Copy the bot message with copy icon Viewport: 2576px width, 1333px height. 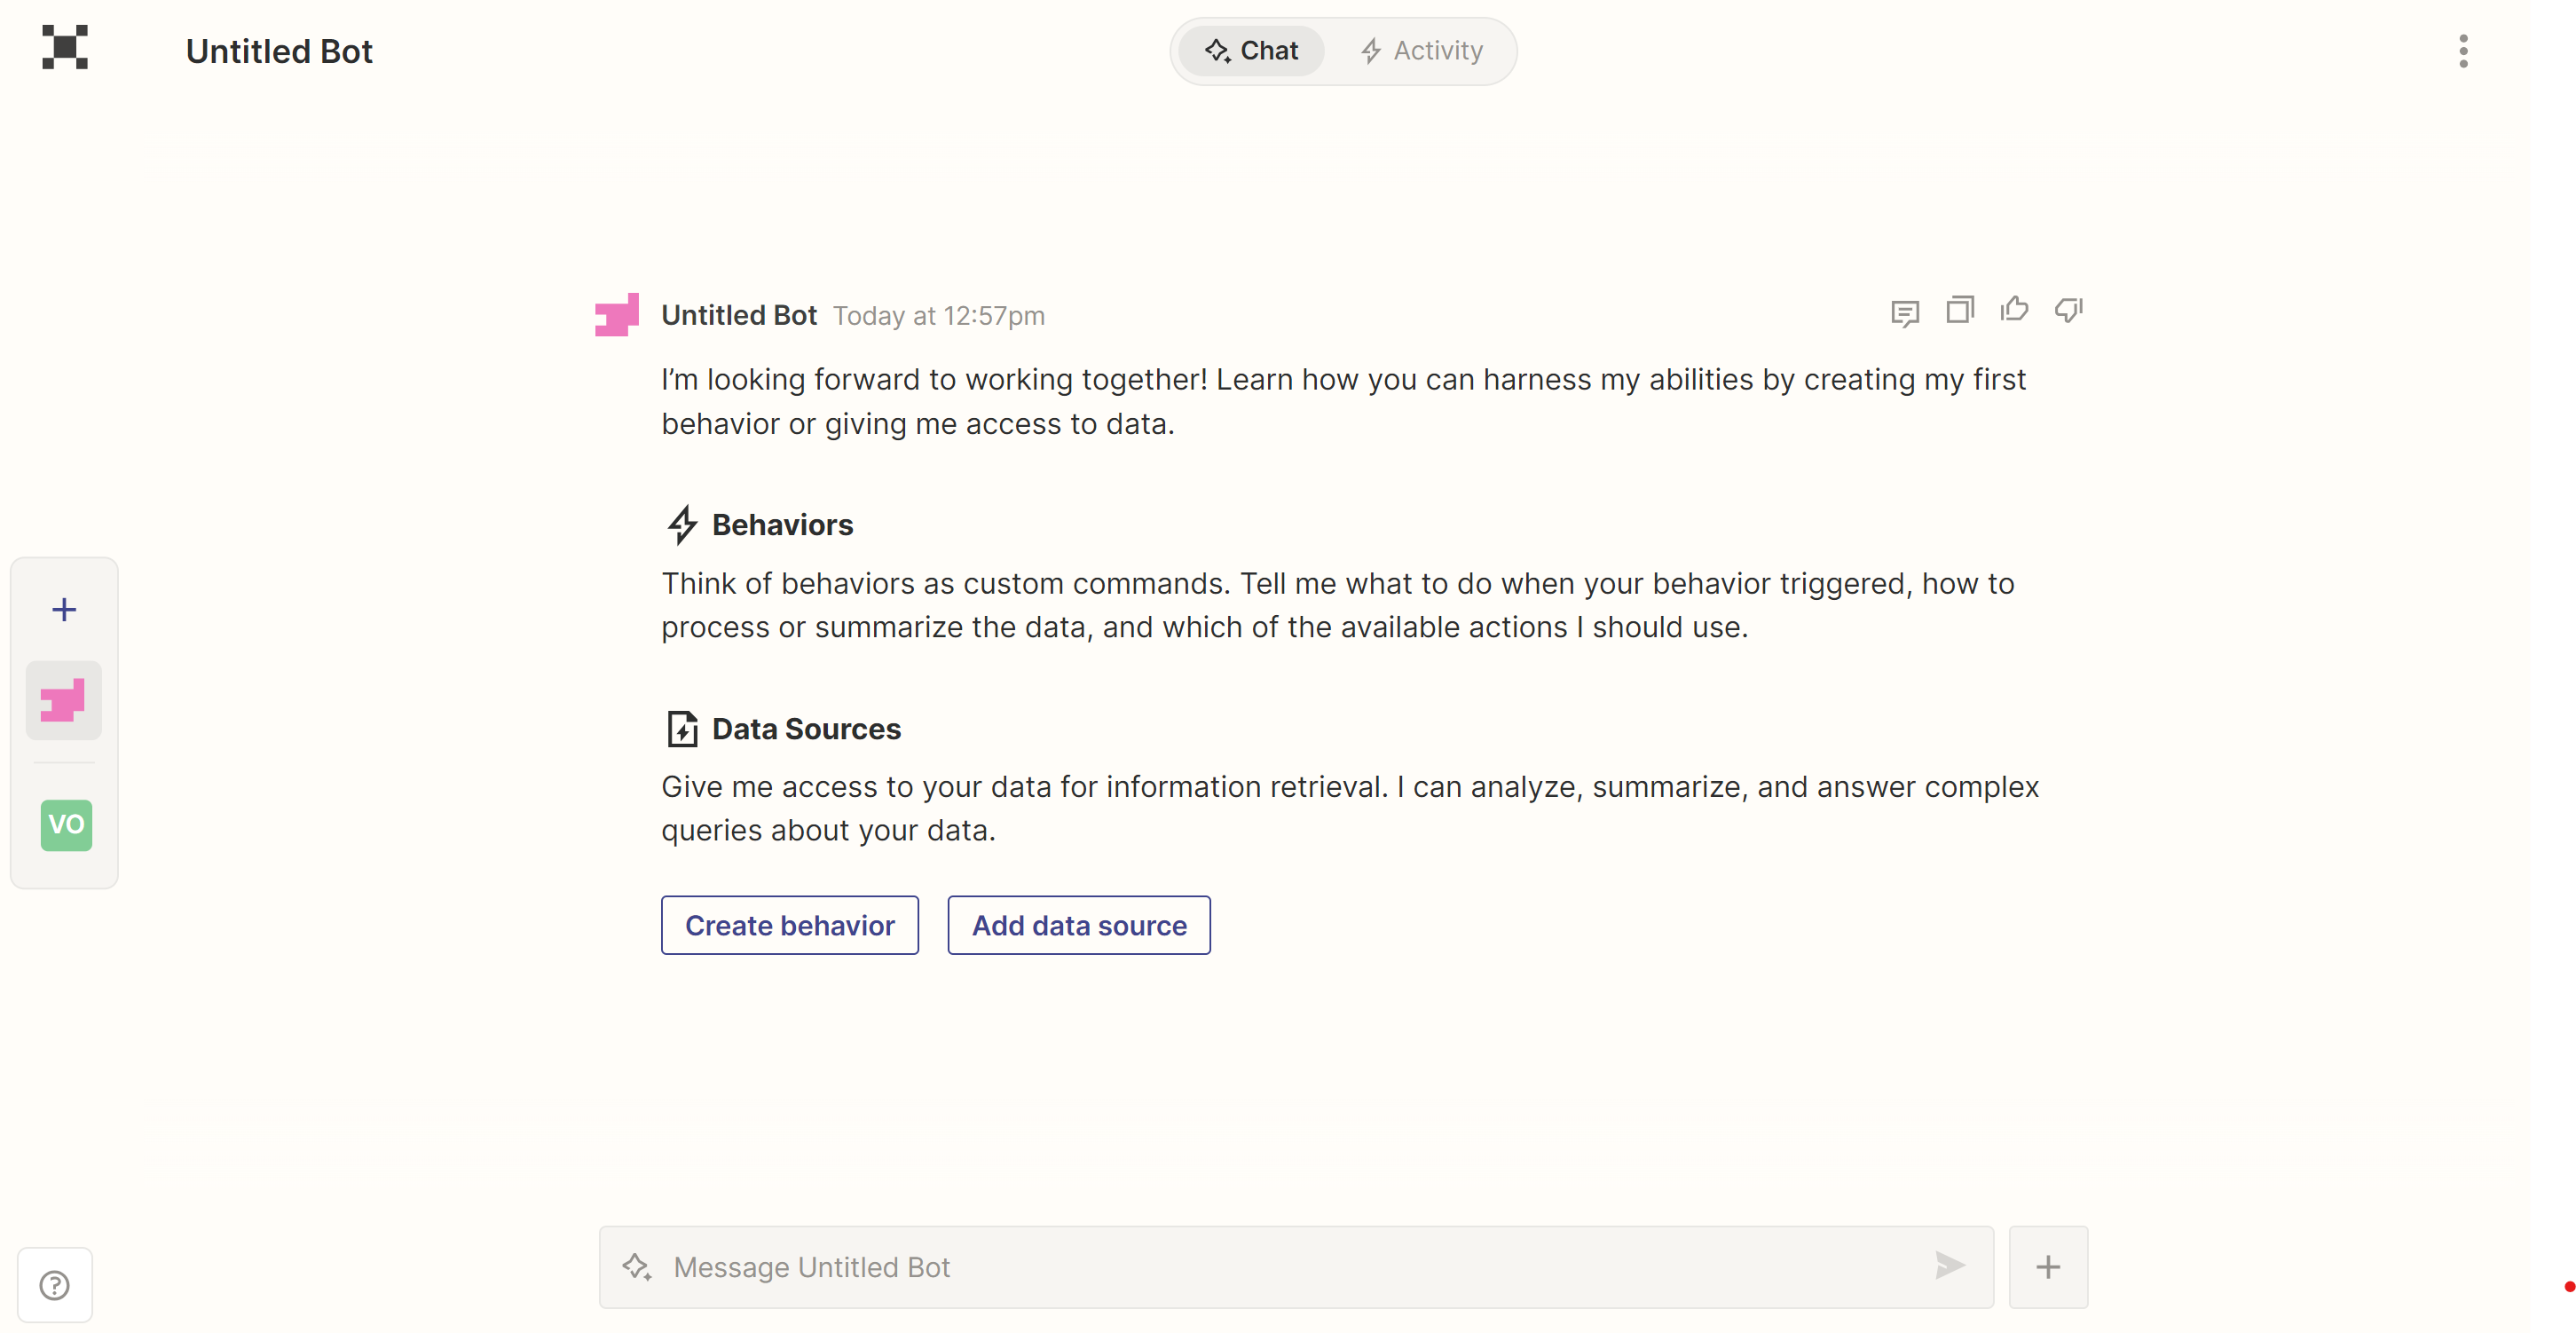pyautogui.click(x=1959, y=310)
